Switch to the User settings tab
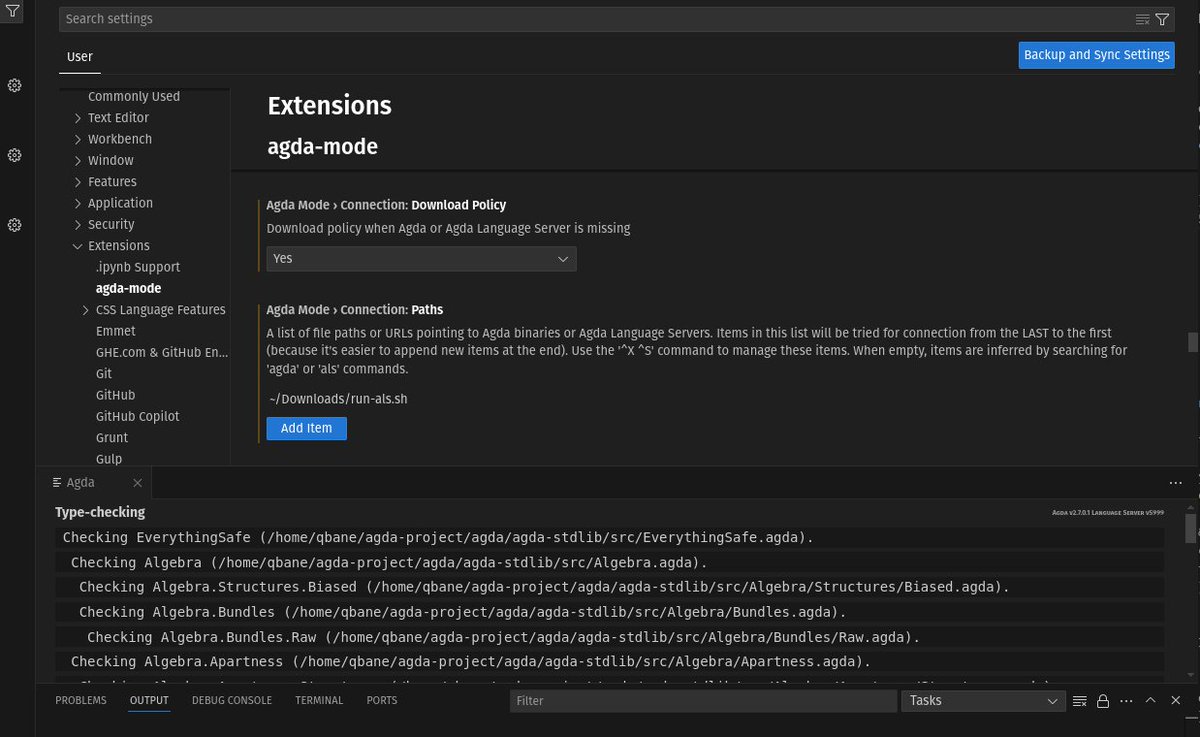1200x737 pixels. pyautogui.click(x=80, y=57)
